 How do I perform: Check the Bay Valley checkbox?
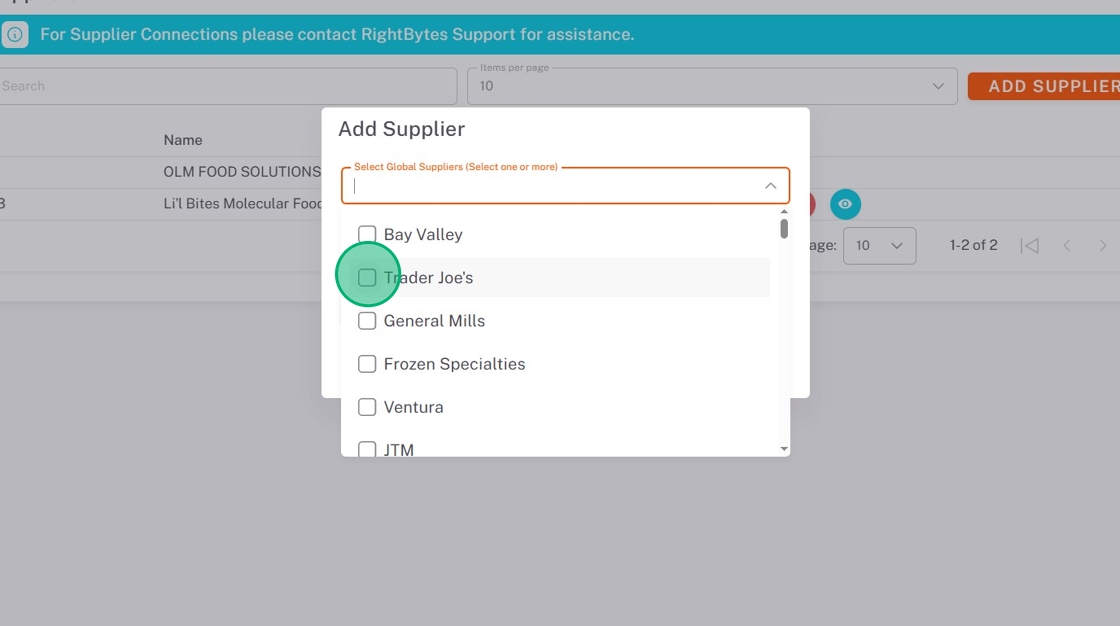[x=367, y=235]
